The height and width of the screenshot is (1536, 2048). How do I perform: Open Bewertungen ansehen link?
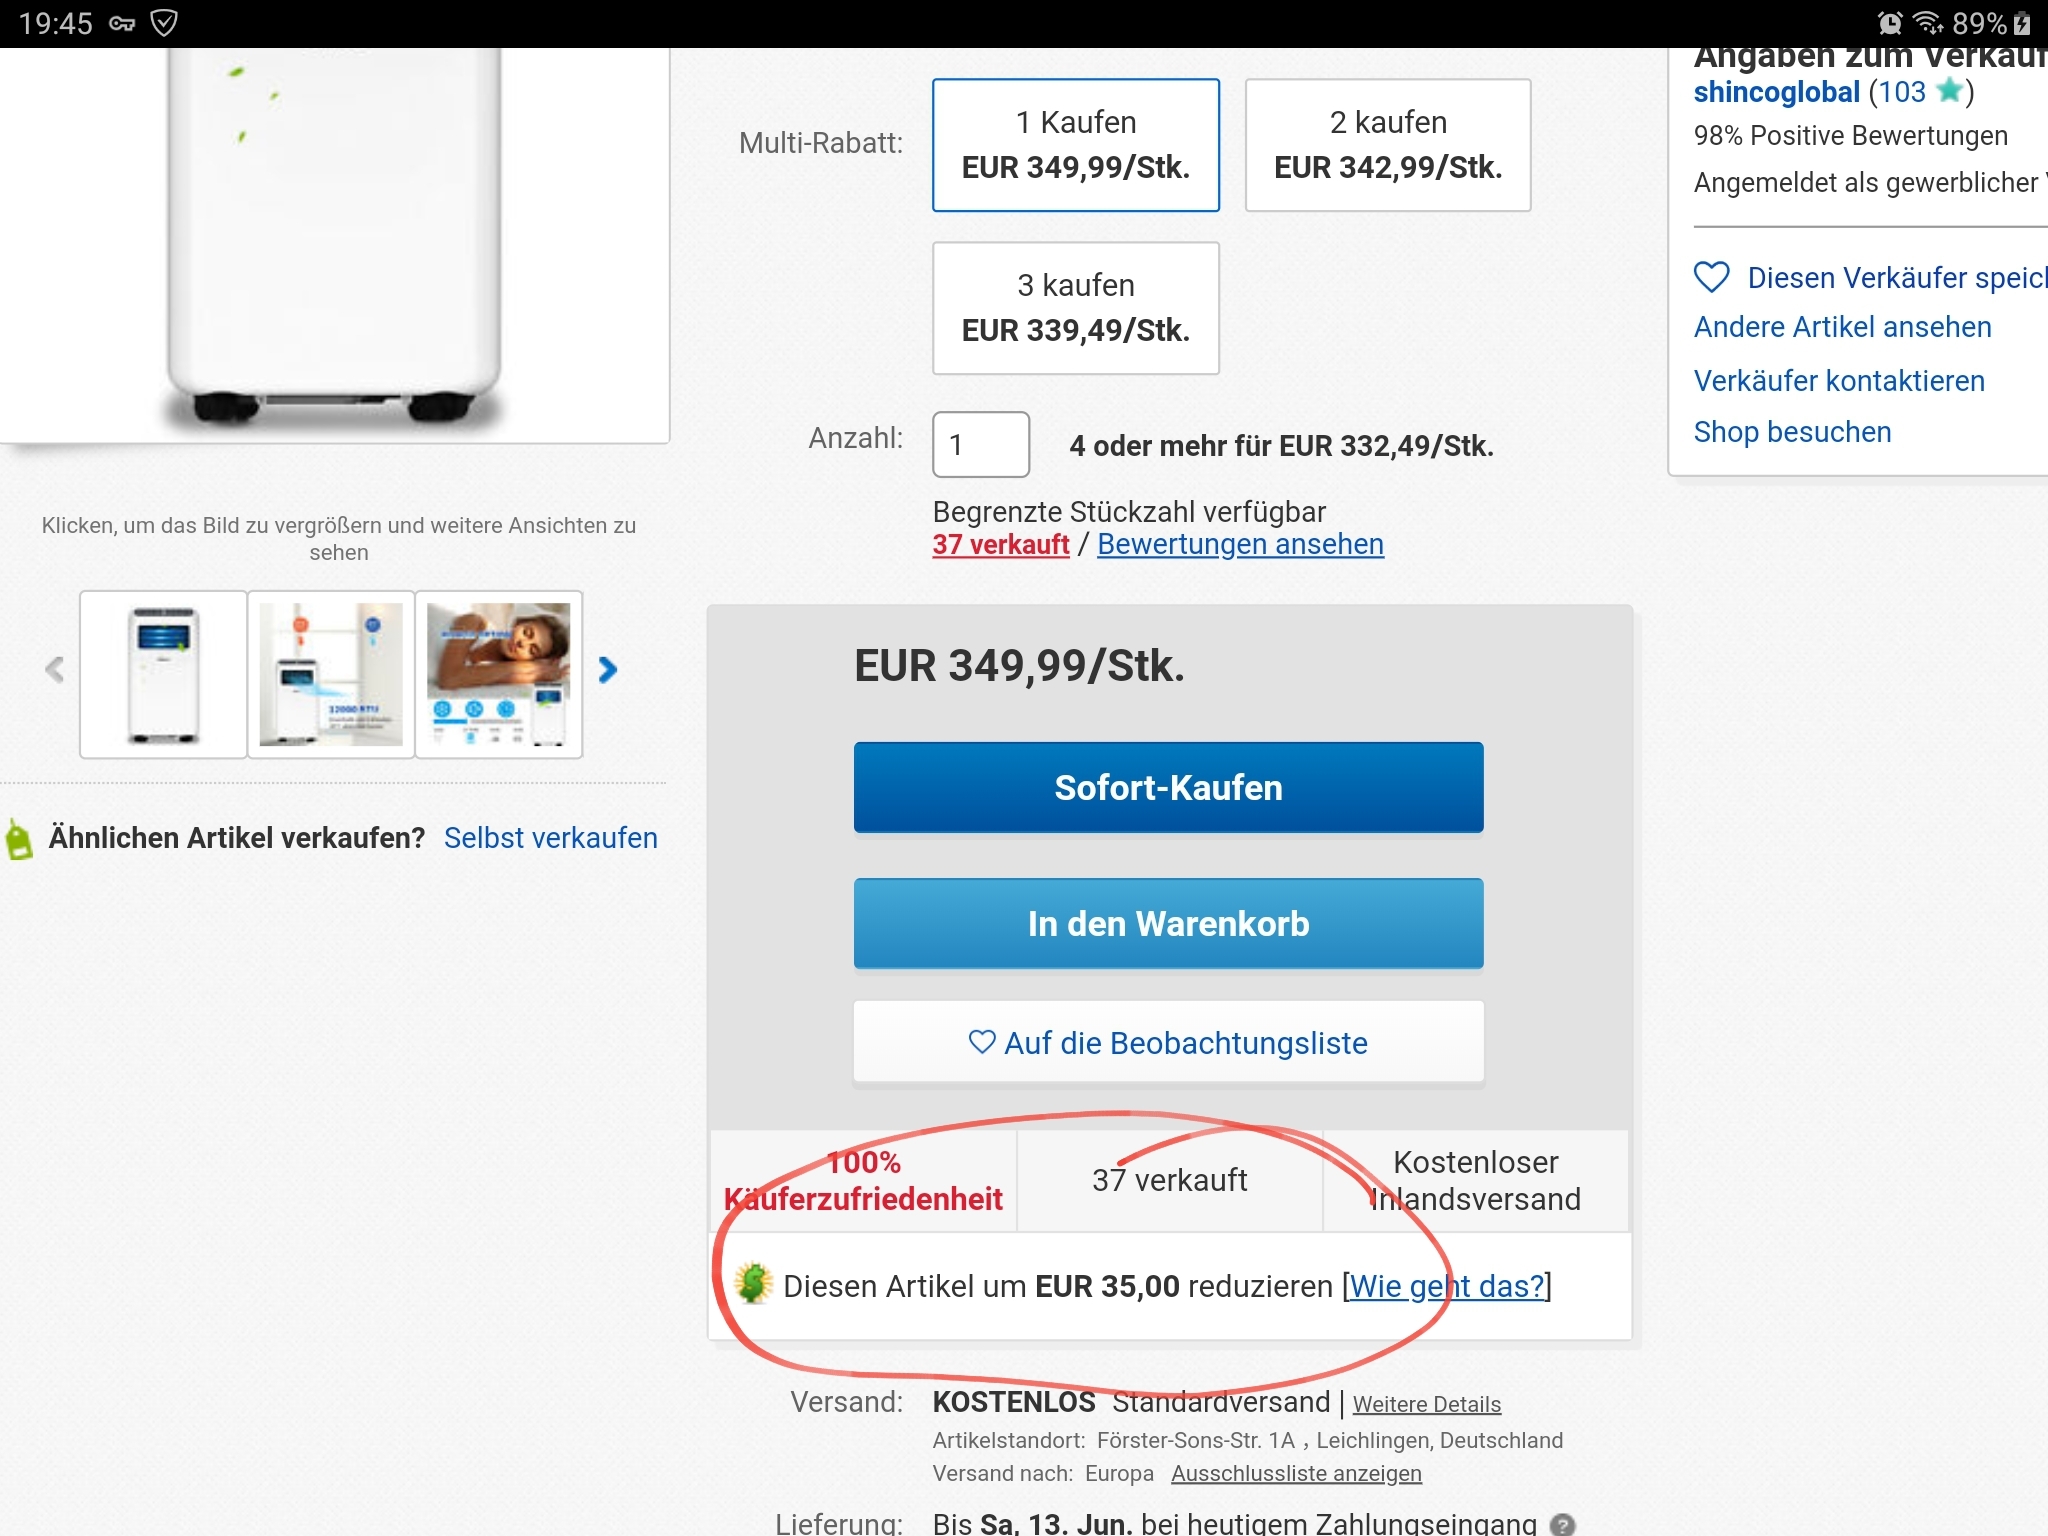click(x=1240, y=544)
